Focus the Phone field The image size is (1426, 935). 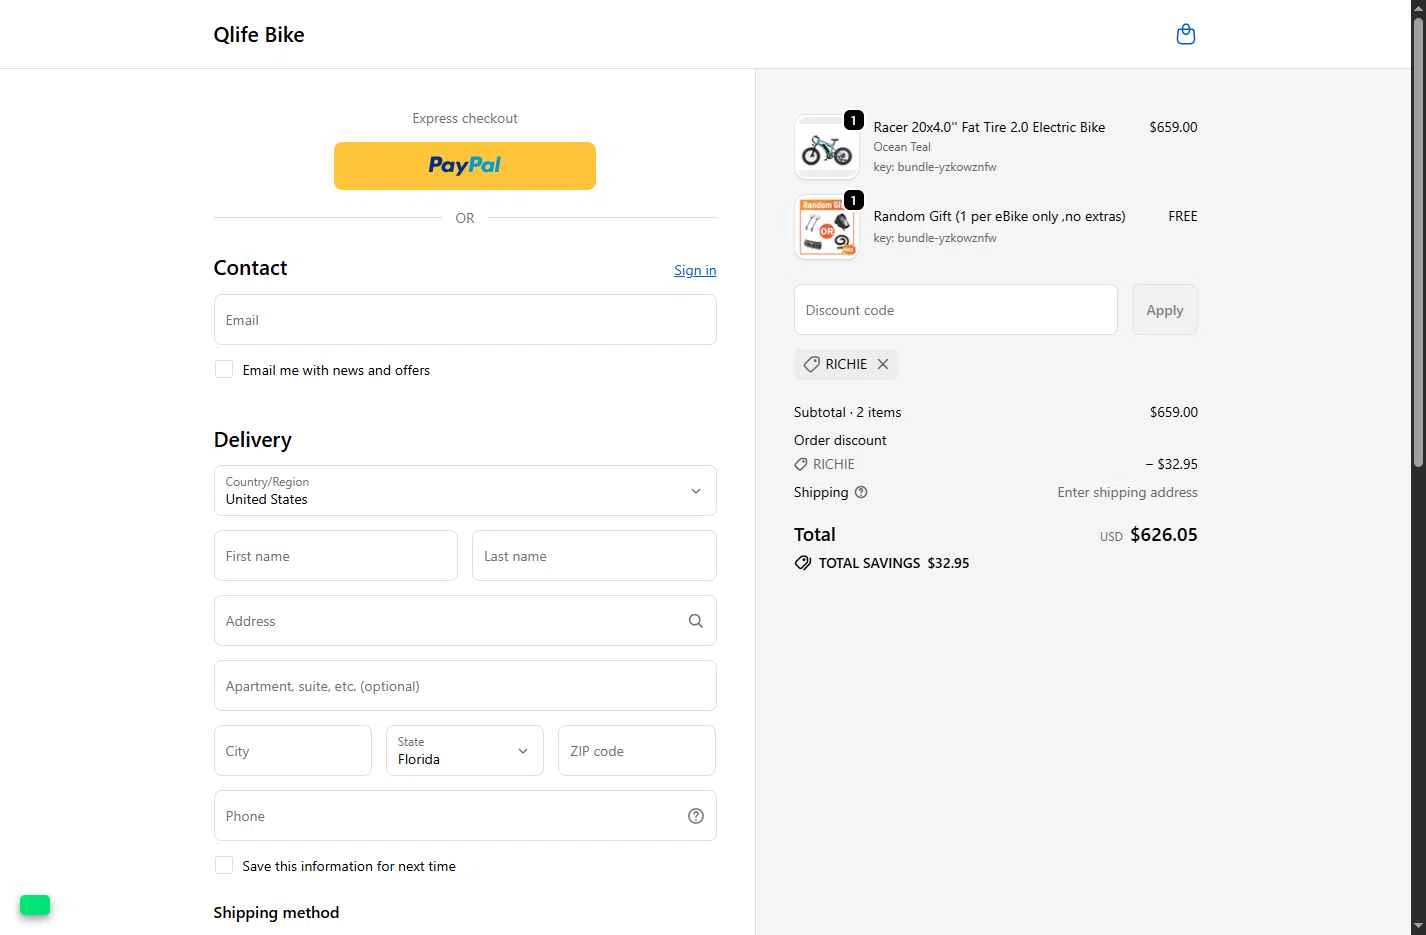coord(465,816)
